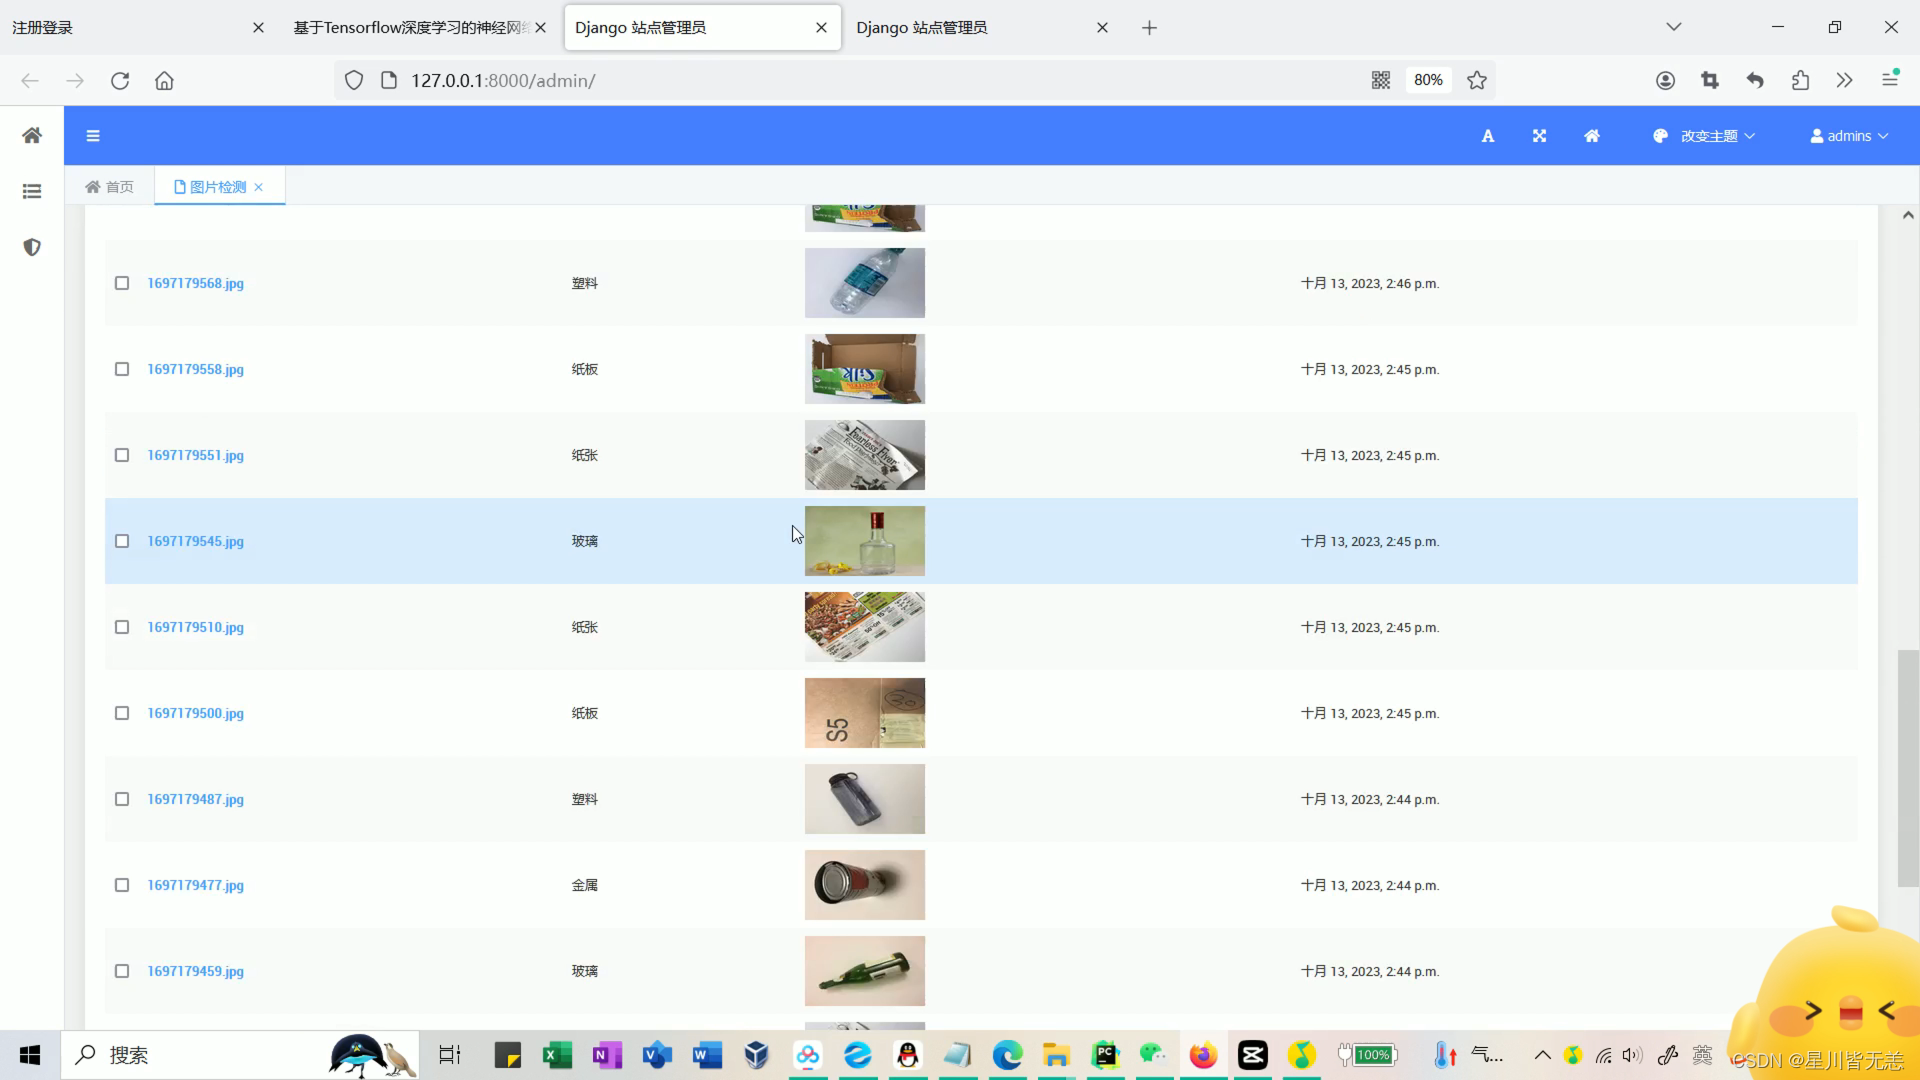Click the home icon in blue header

pyautogui.click(x=1591, y=136)
